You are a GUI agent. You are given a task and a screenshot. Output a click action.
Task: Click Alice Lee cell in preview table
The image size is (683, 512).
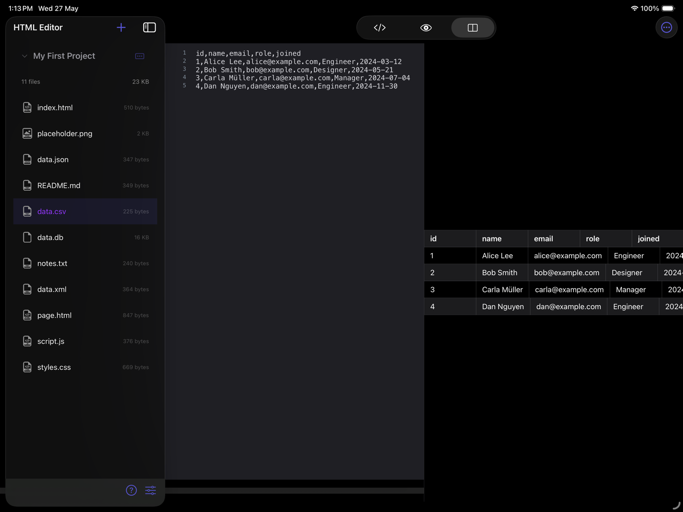coord(502,256)
